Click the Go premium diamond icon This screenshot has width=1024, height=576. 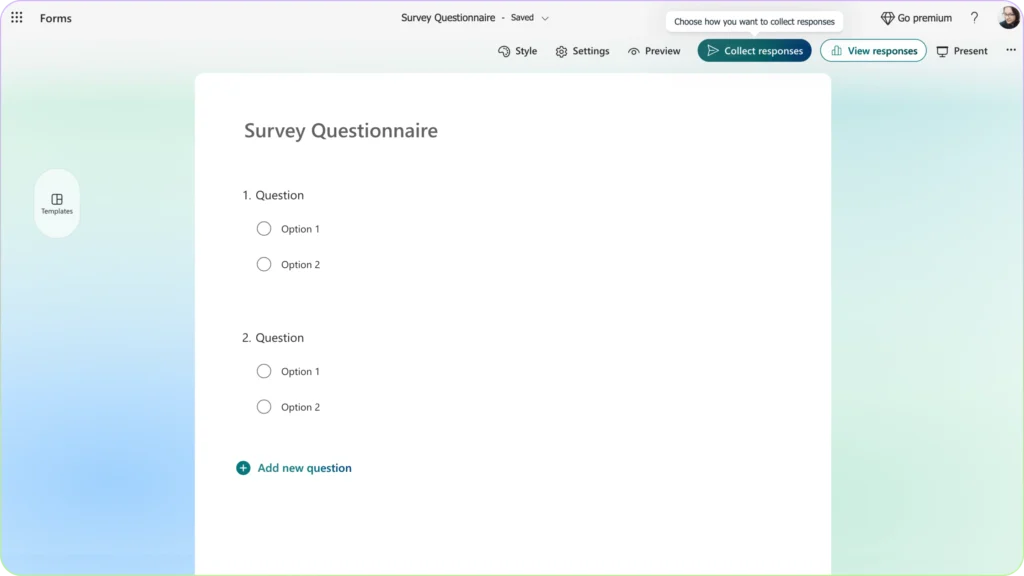click(887, 17)
